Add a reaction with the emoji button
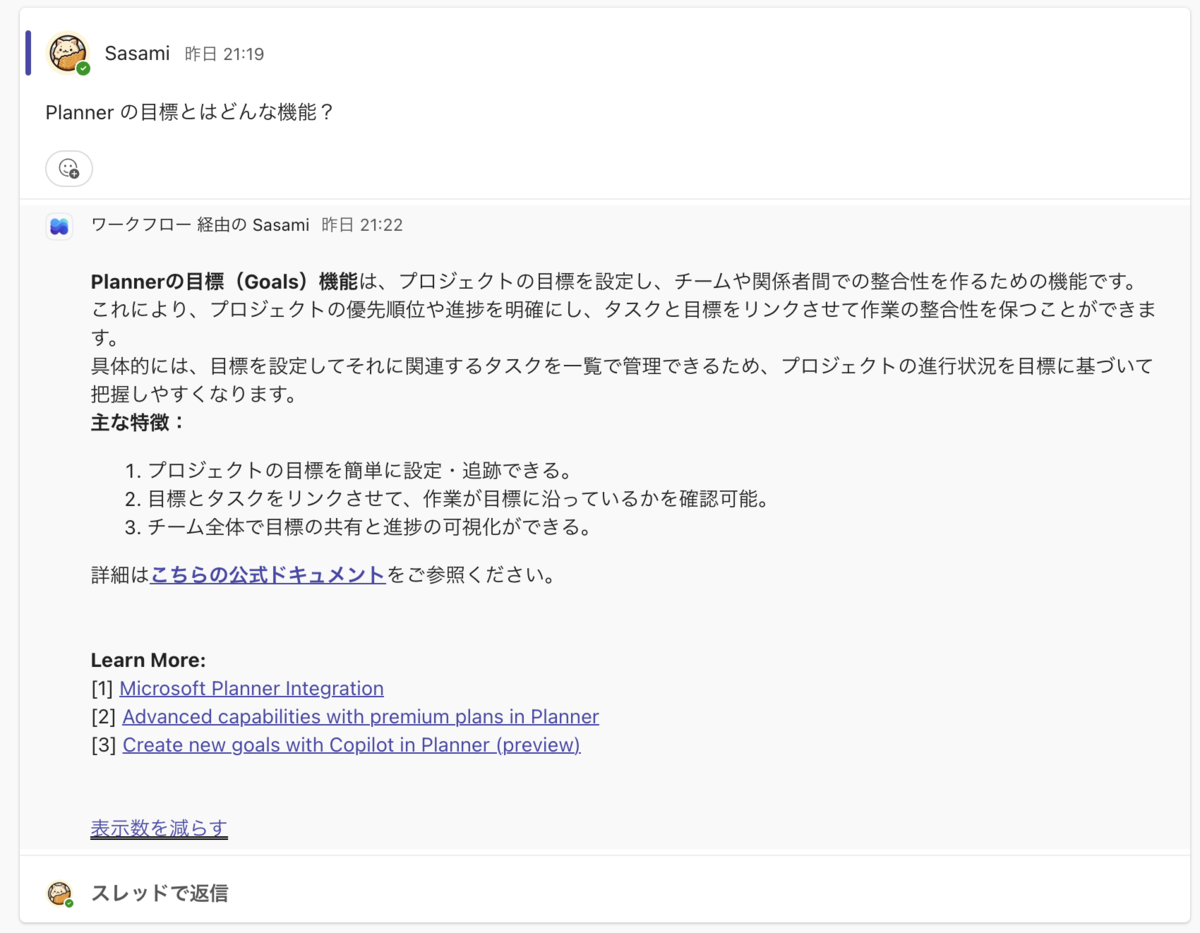Screen dimensions: 1200x933 pos(69,168)
